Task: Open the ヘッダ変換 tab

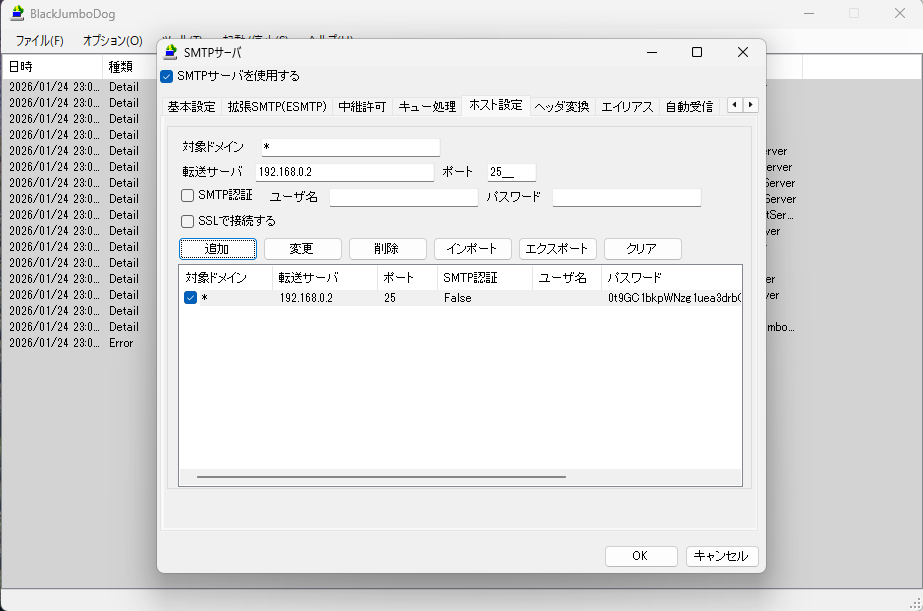Action: [x=561, y=106]
